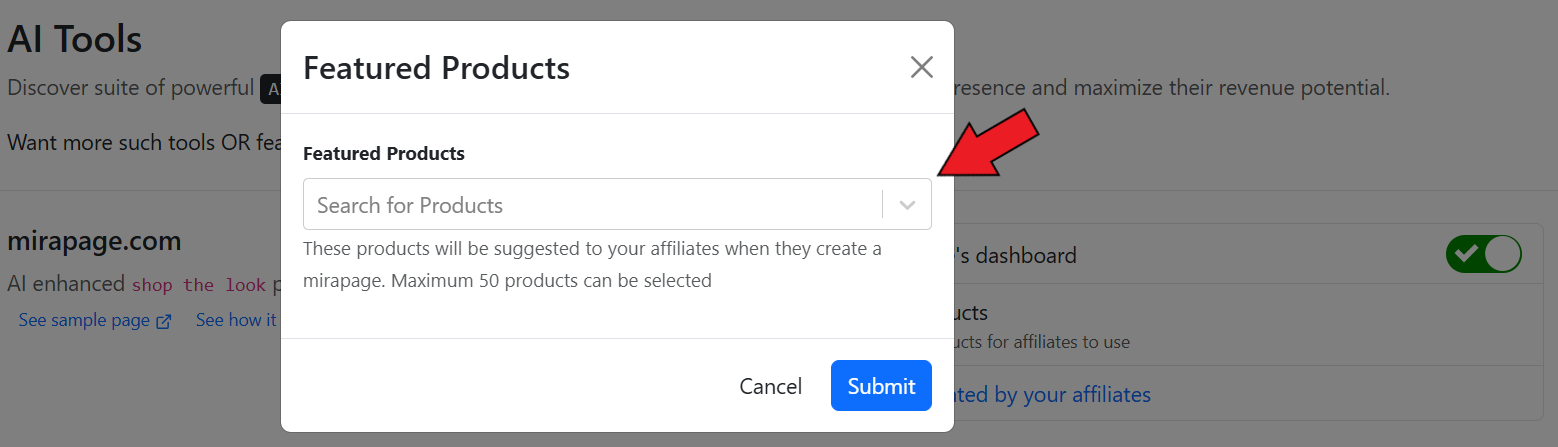Image resolution: width=1558 pixels, height=447 pixels.
Task: Click the AI Tools page heading
Action: click(75, 40)
